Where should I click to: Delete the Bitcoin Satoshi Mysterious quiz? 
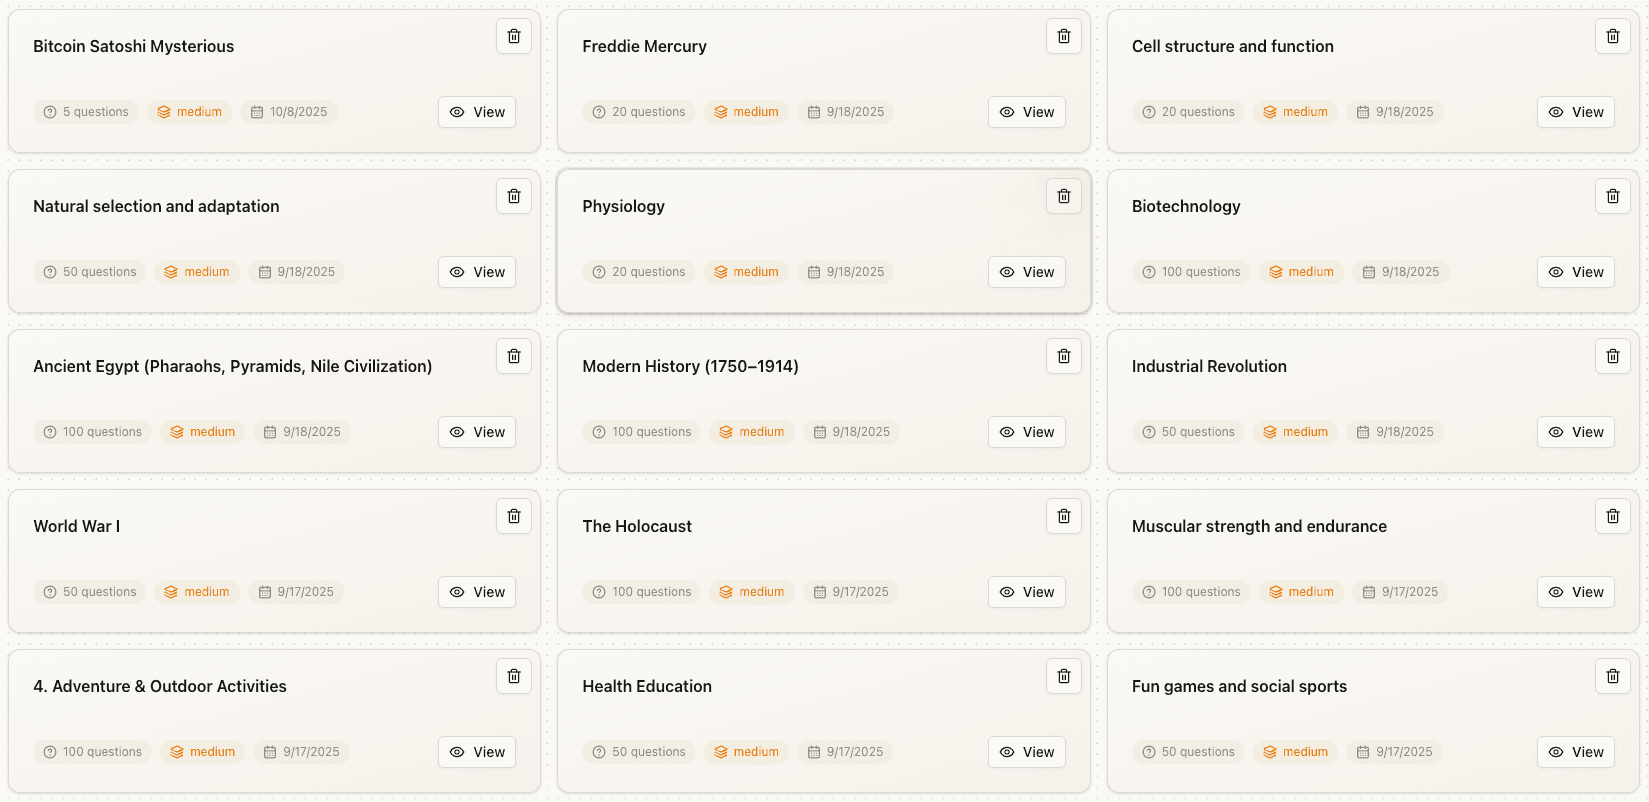514,36
